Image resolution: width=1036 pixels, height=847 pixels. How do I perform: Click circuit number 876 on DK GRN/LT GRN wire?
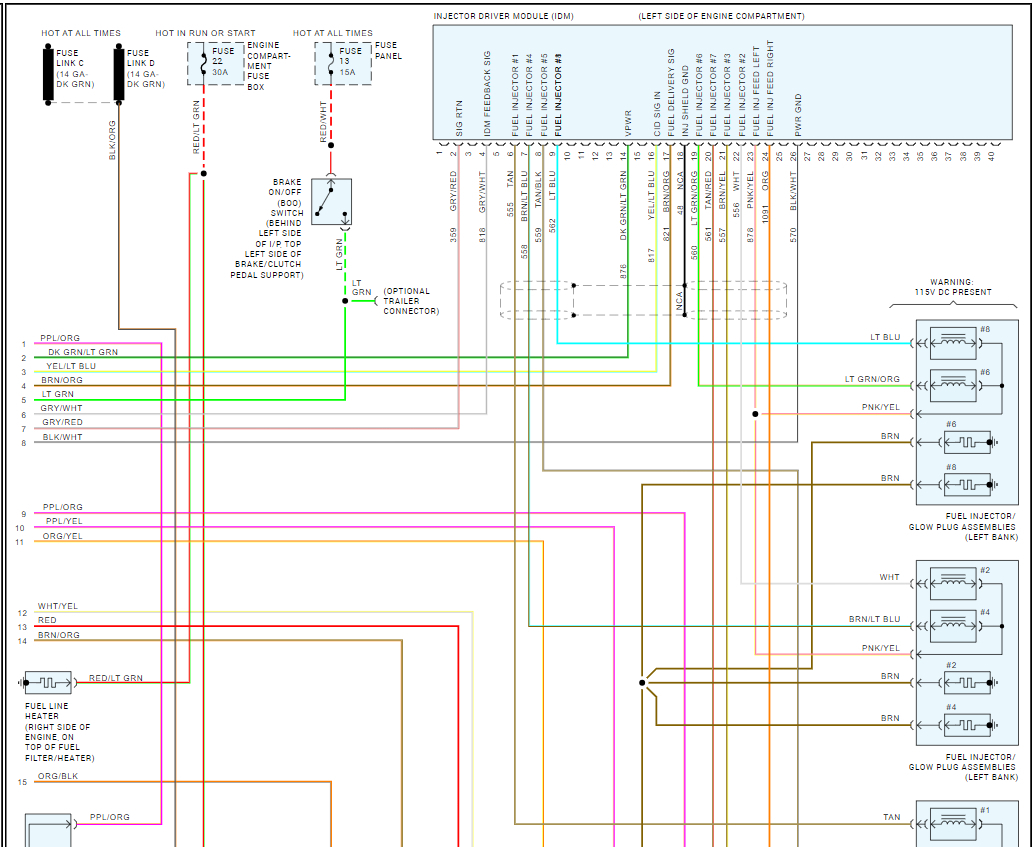[x=623, y=272]
